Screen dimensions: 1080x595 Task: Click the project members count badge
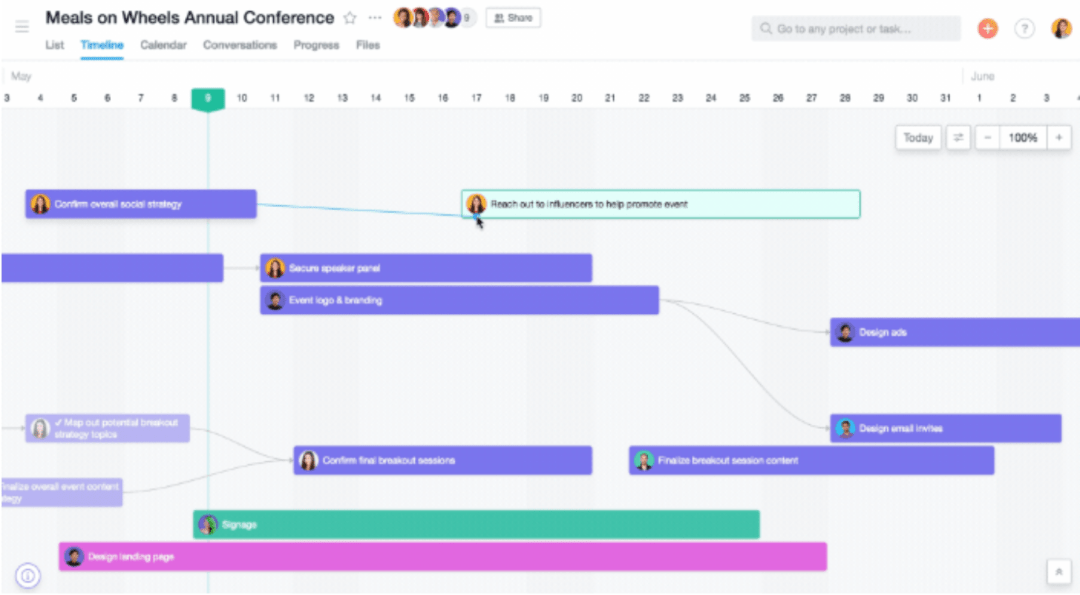click(x=467, y=18)
